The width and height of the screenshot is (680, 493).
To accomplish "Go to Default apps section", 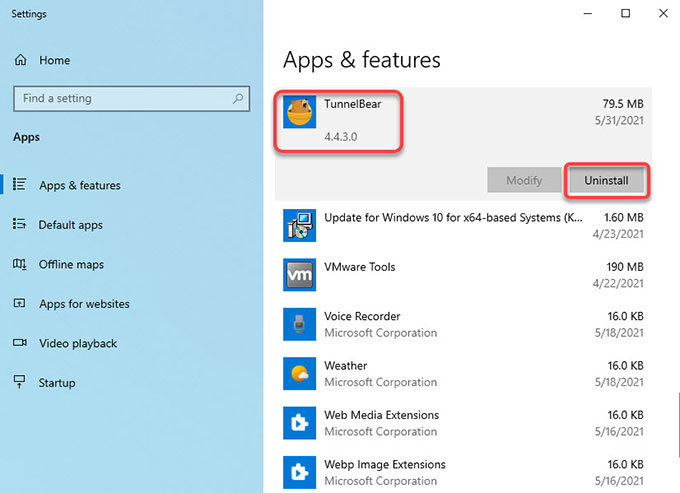I will (x=71, y=225).
